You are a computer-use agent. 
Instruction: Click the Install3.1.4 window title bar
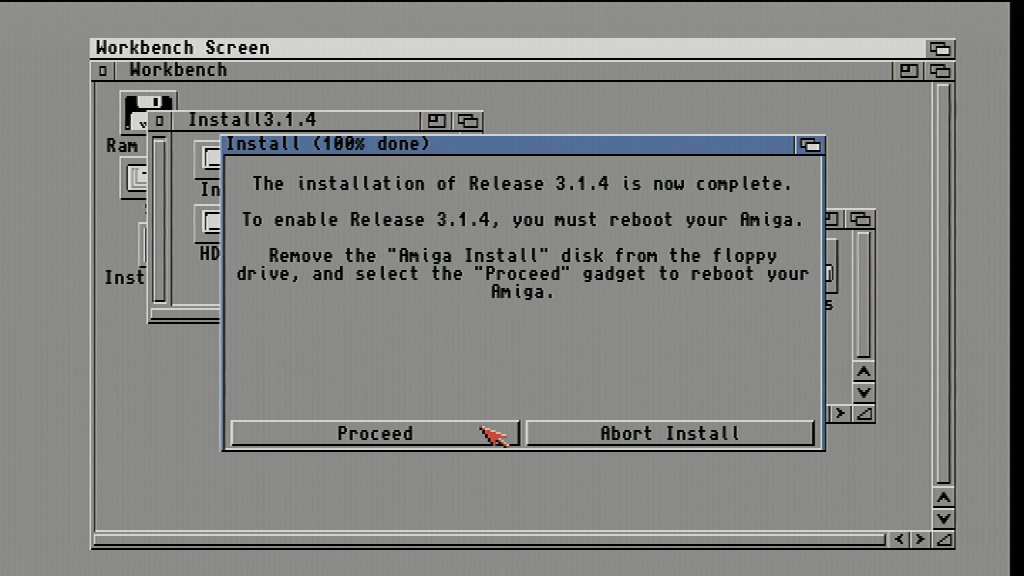point(294,121)
